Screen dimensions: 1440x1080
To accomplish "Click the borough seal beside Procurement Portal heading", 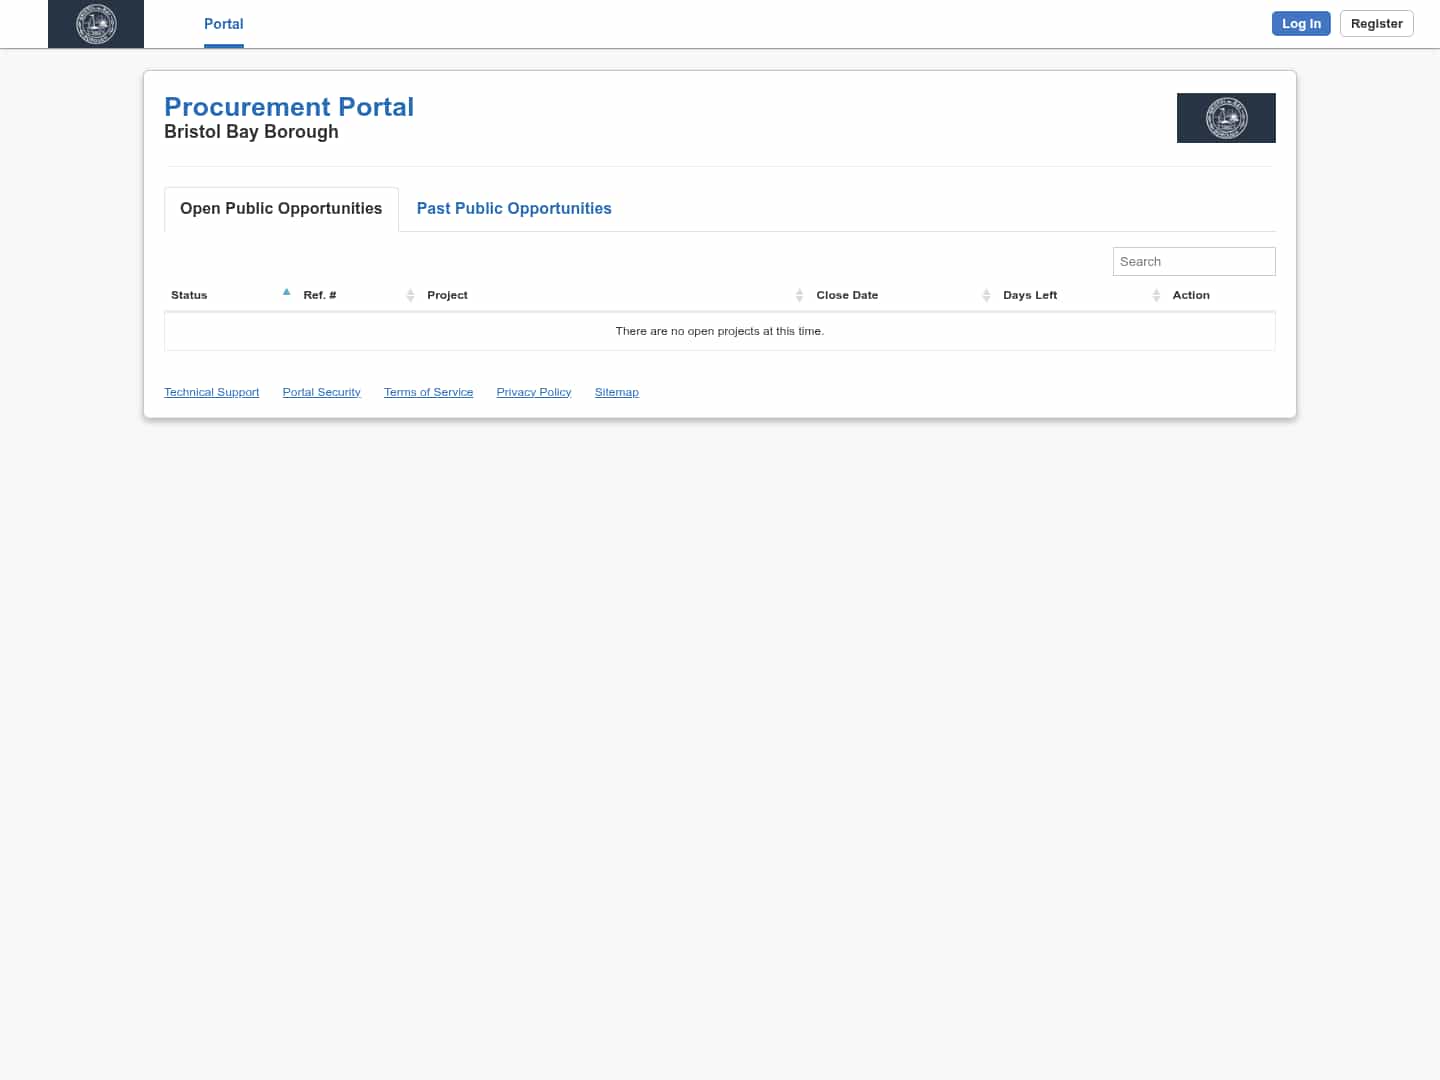I will tap(1226, 118).
